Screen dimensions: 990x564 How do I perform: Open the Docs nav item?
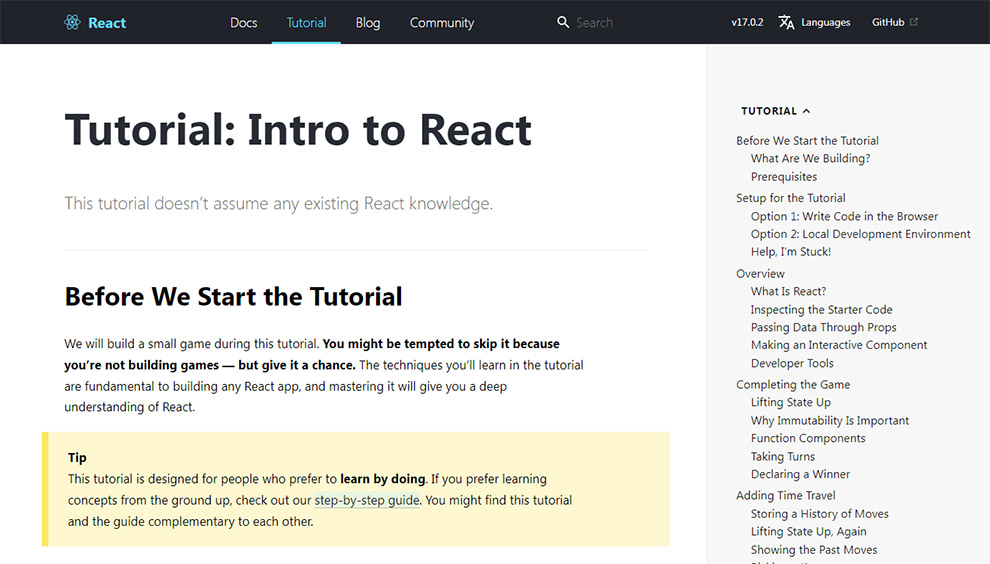coord(244,23)
